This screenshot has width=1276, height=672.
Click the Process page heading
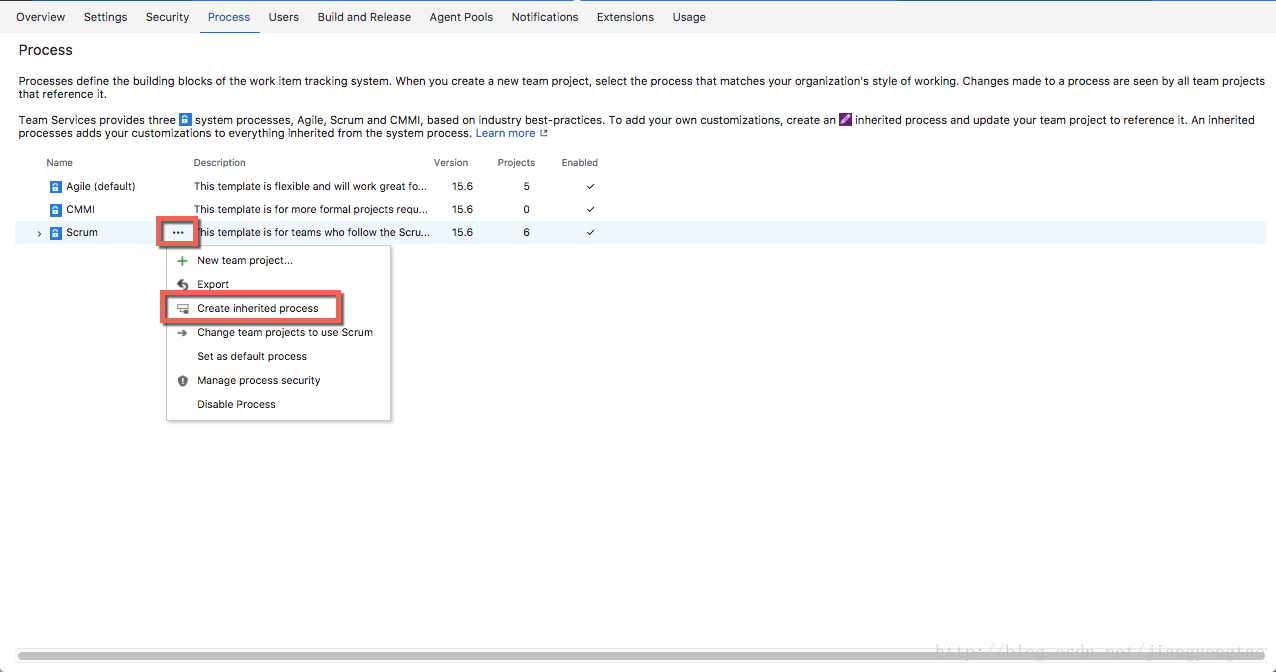tap(46, 50)
